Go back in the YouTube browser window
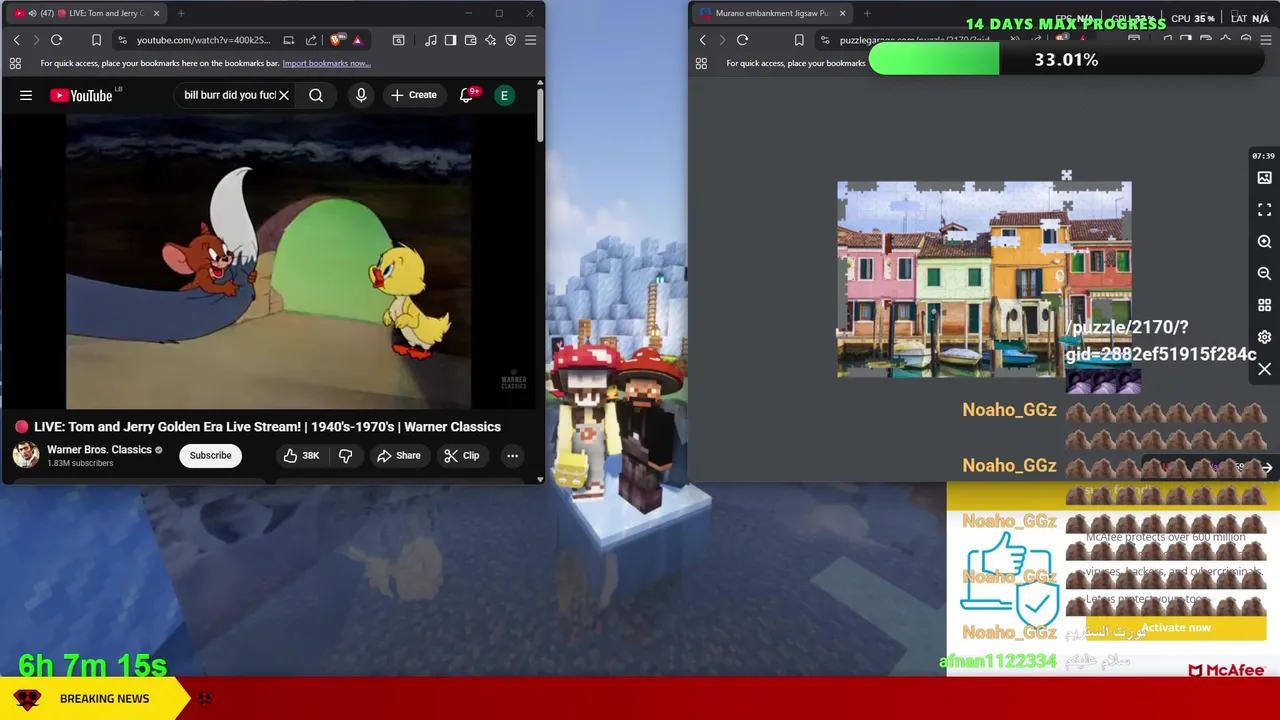This screenshot has width=1280, height=720. pos(16,40)
